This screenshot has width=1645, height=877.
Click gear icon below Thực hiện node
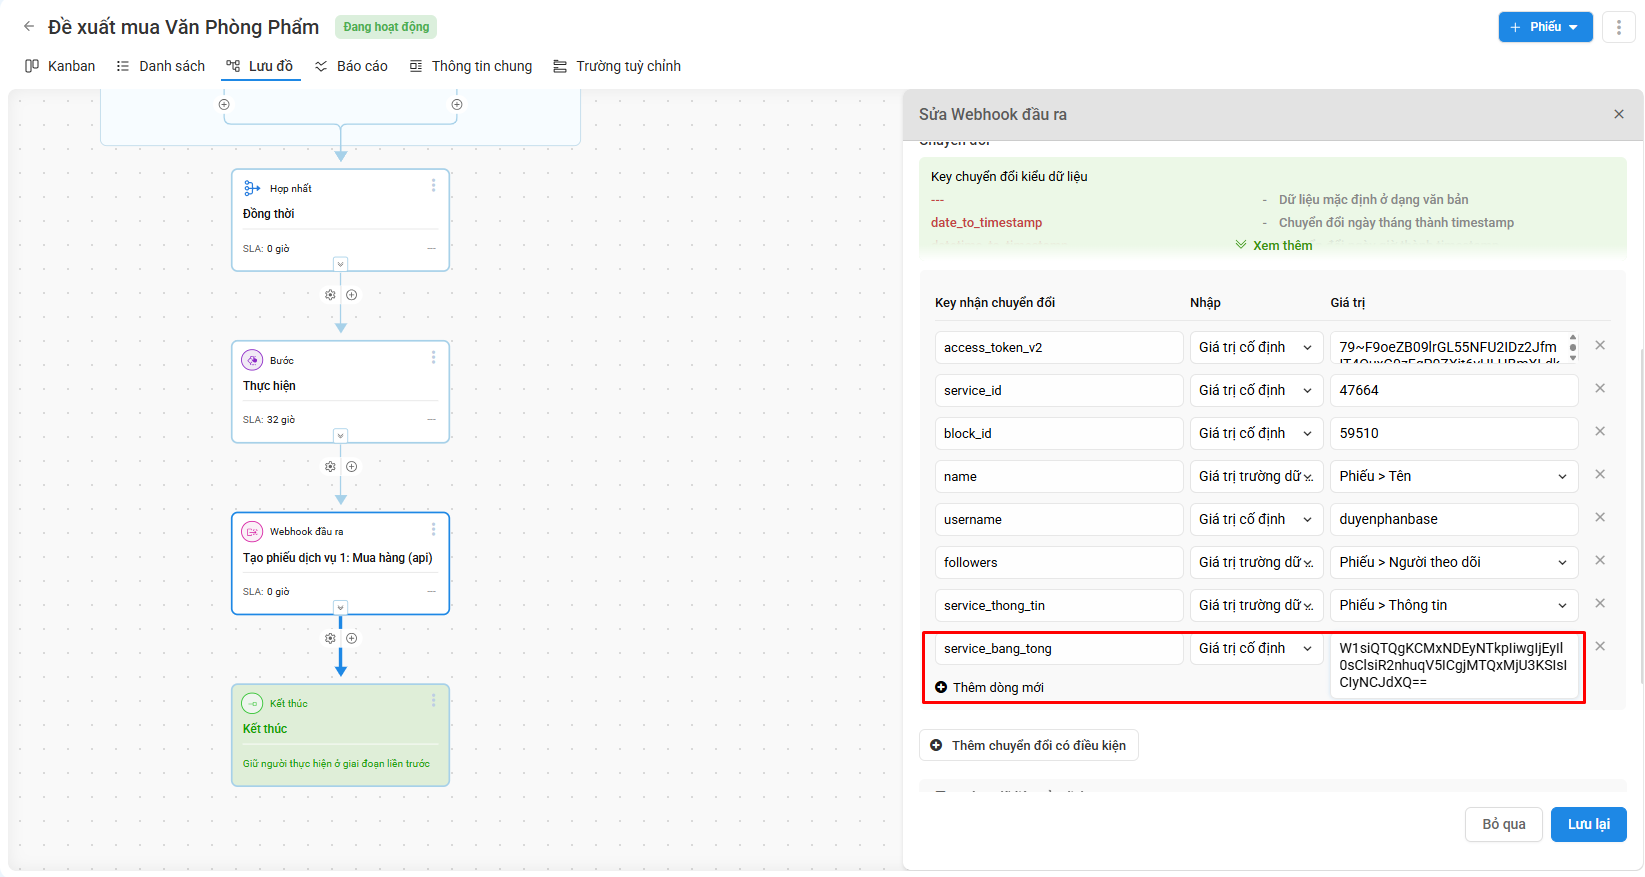330,467
